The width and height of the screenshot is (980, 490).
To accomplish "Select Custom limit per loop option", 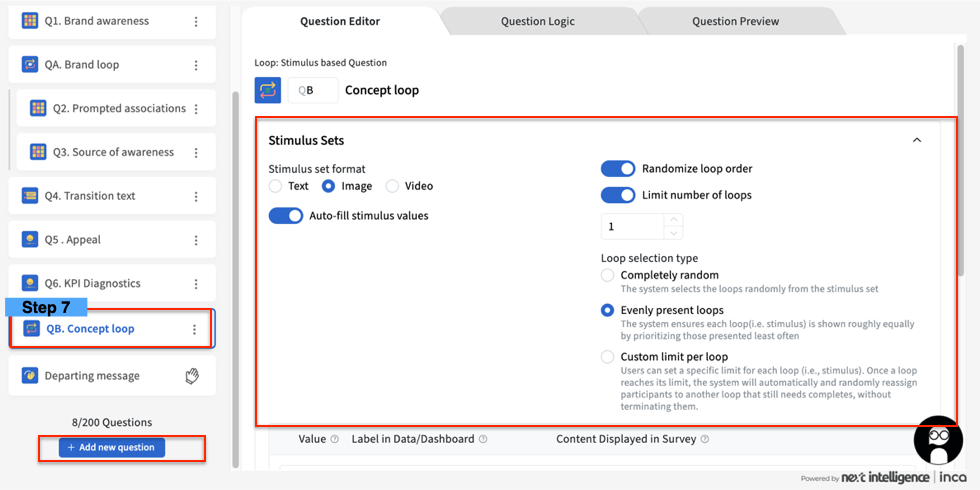I will click(x=607, y=357).
